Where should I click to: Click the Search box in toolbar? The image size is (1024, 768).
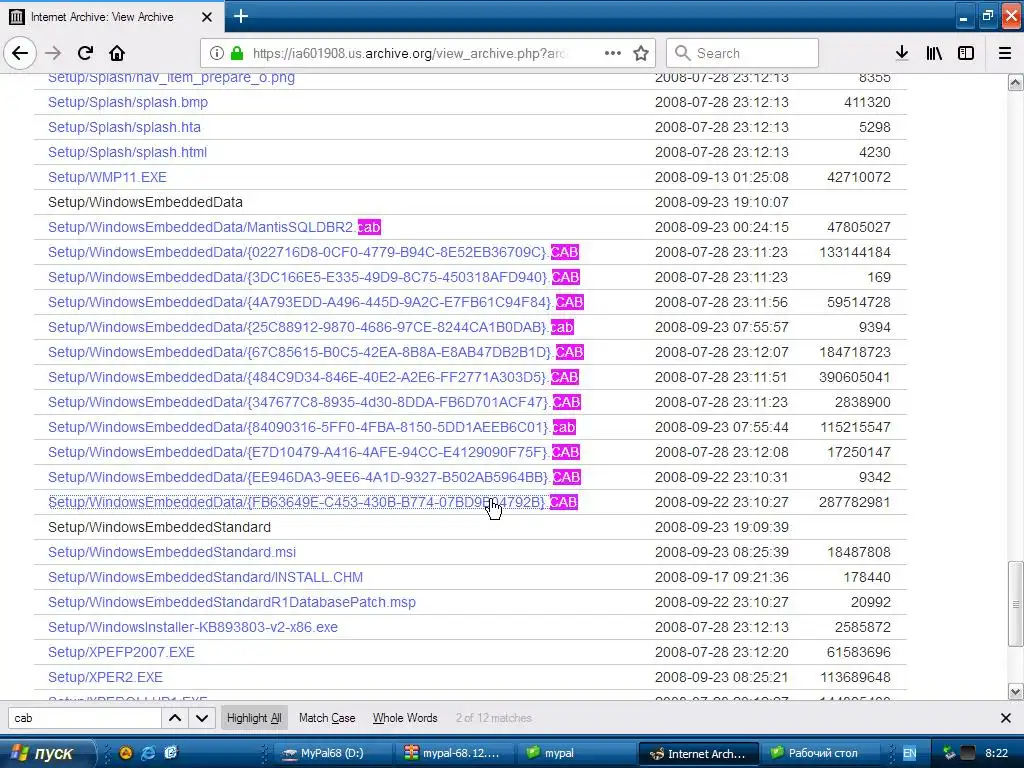(x=743, y=53)
